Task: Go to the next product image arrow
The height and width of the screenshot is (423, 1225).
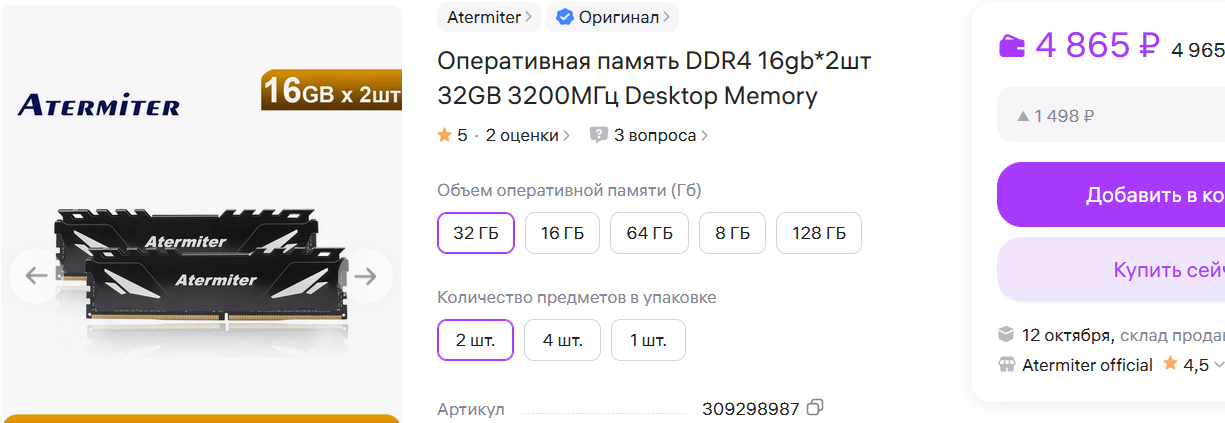Action: [x=366, y=276]
